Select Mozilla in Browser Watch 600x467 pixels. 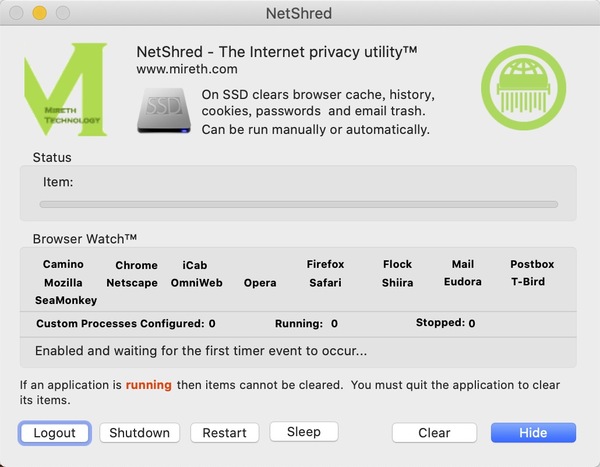point(63,283)
